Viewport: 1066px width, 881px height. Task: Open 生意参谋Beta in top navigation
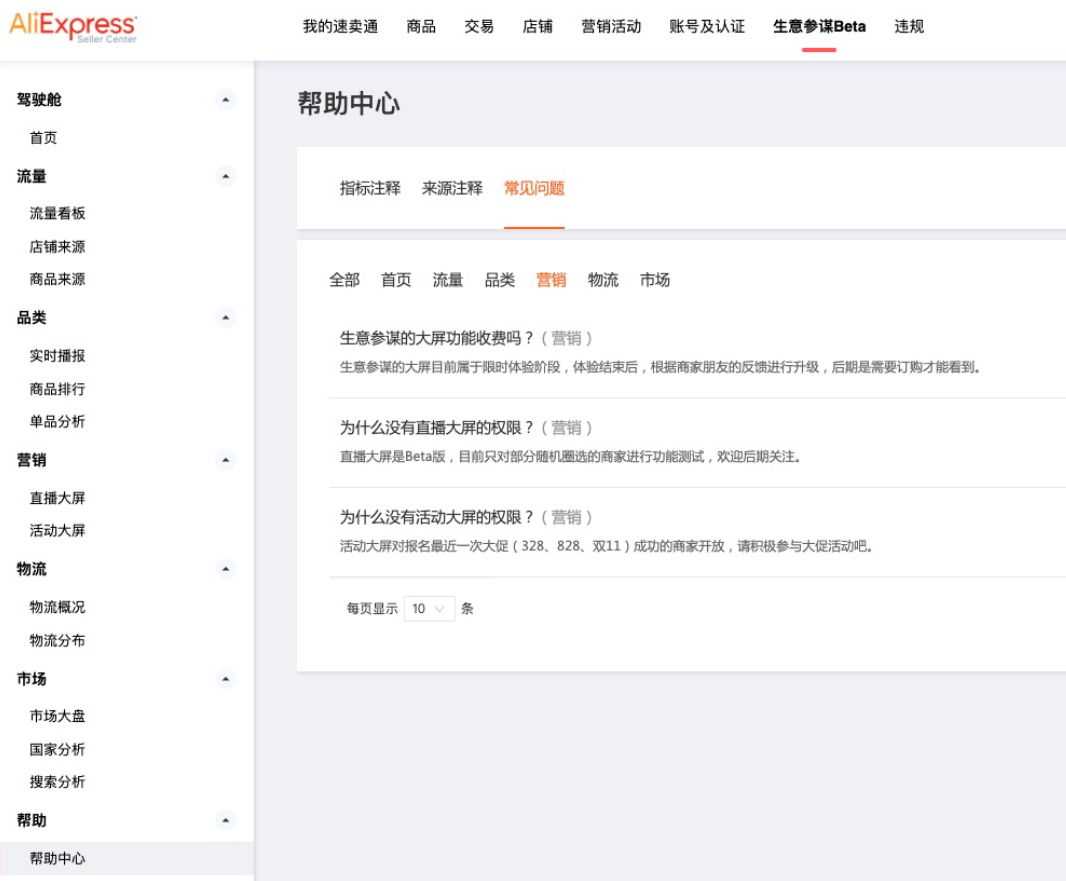click(819, 27)
